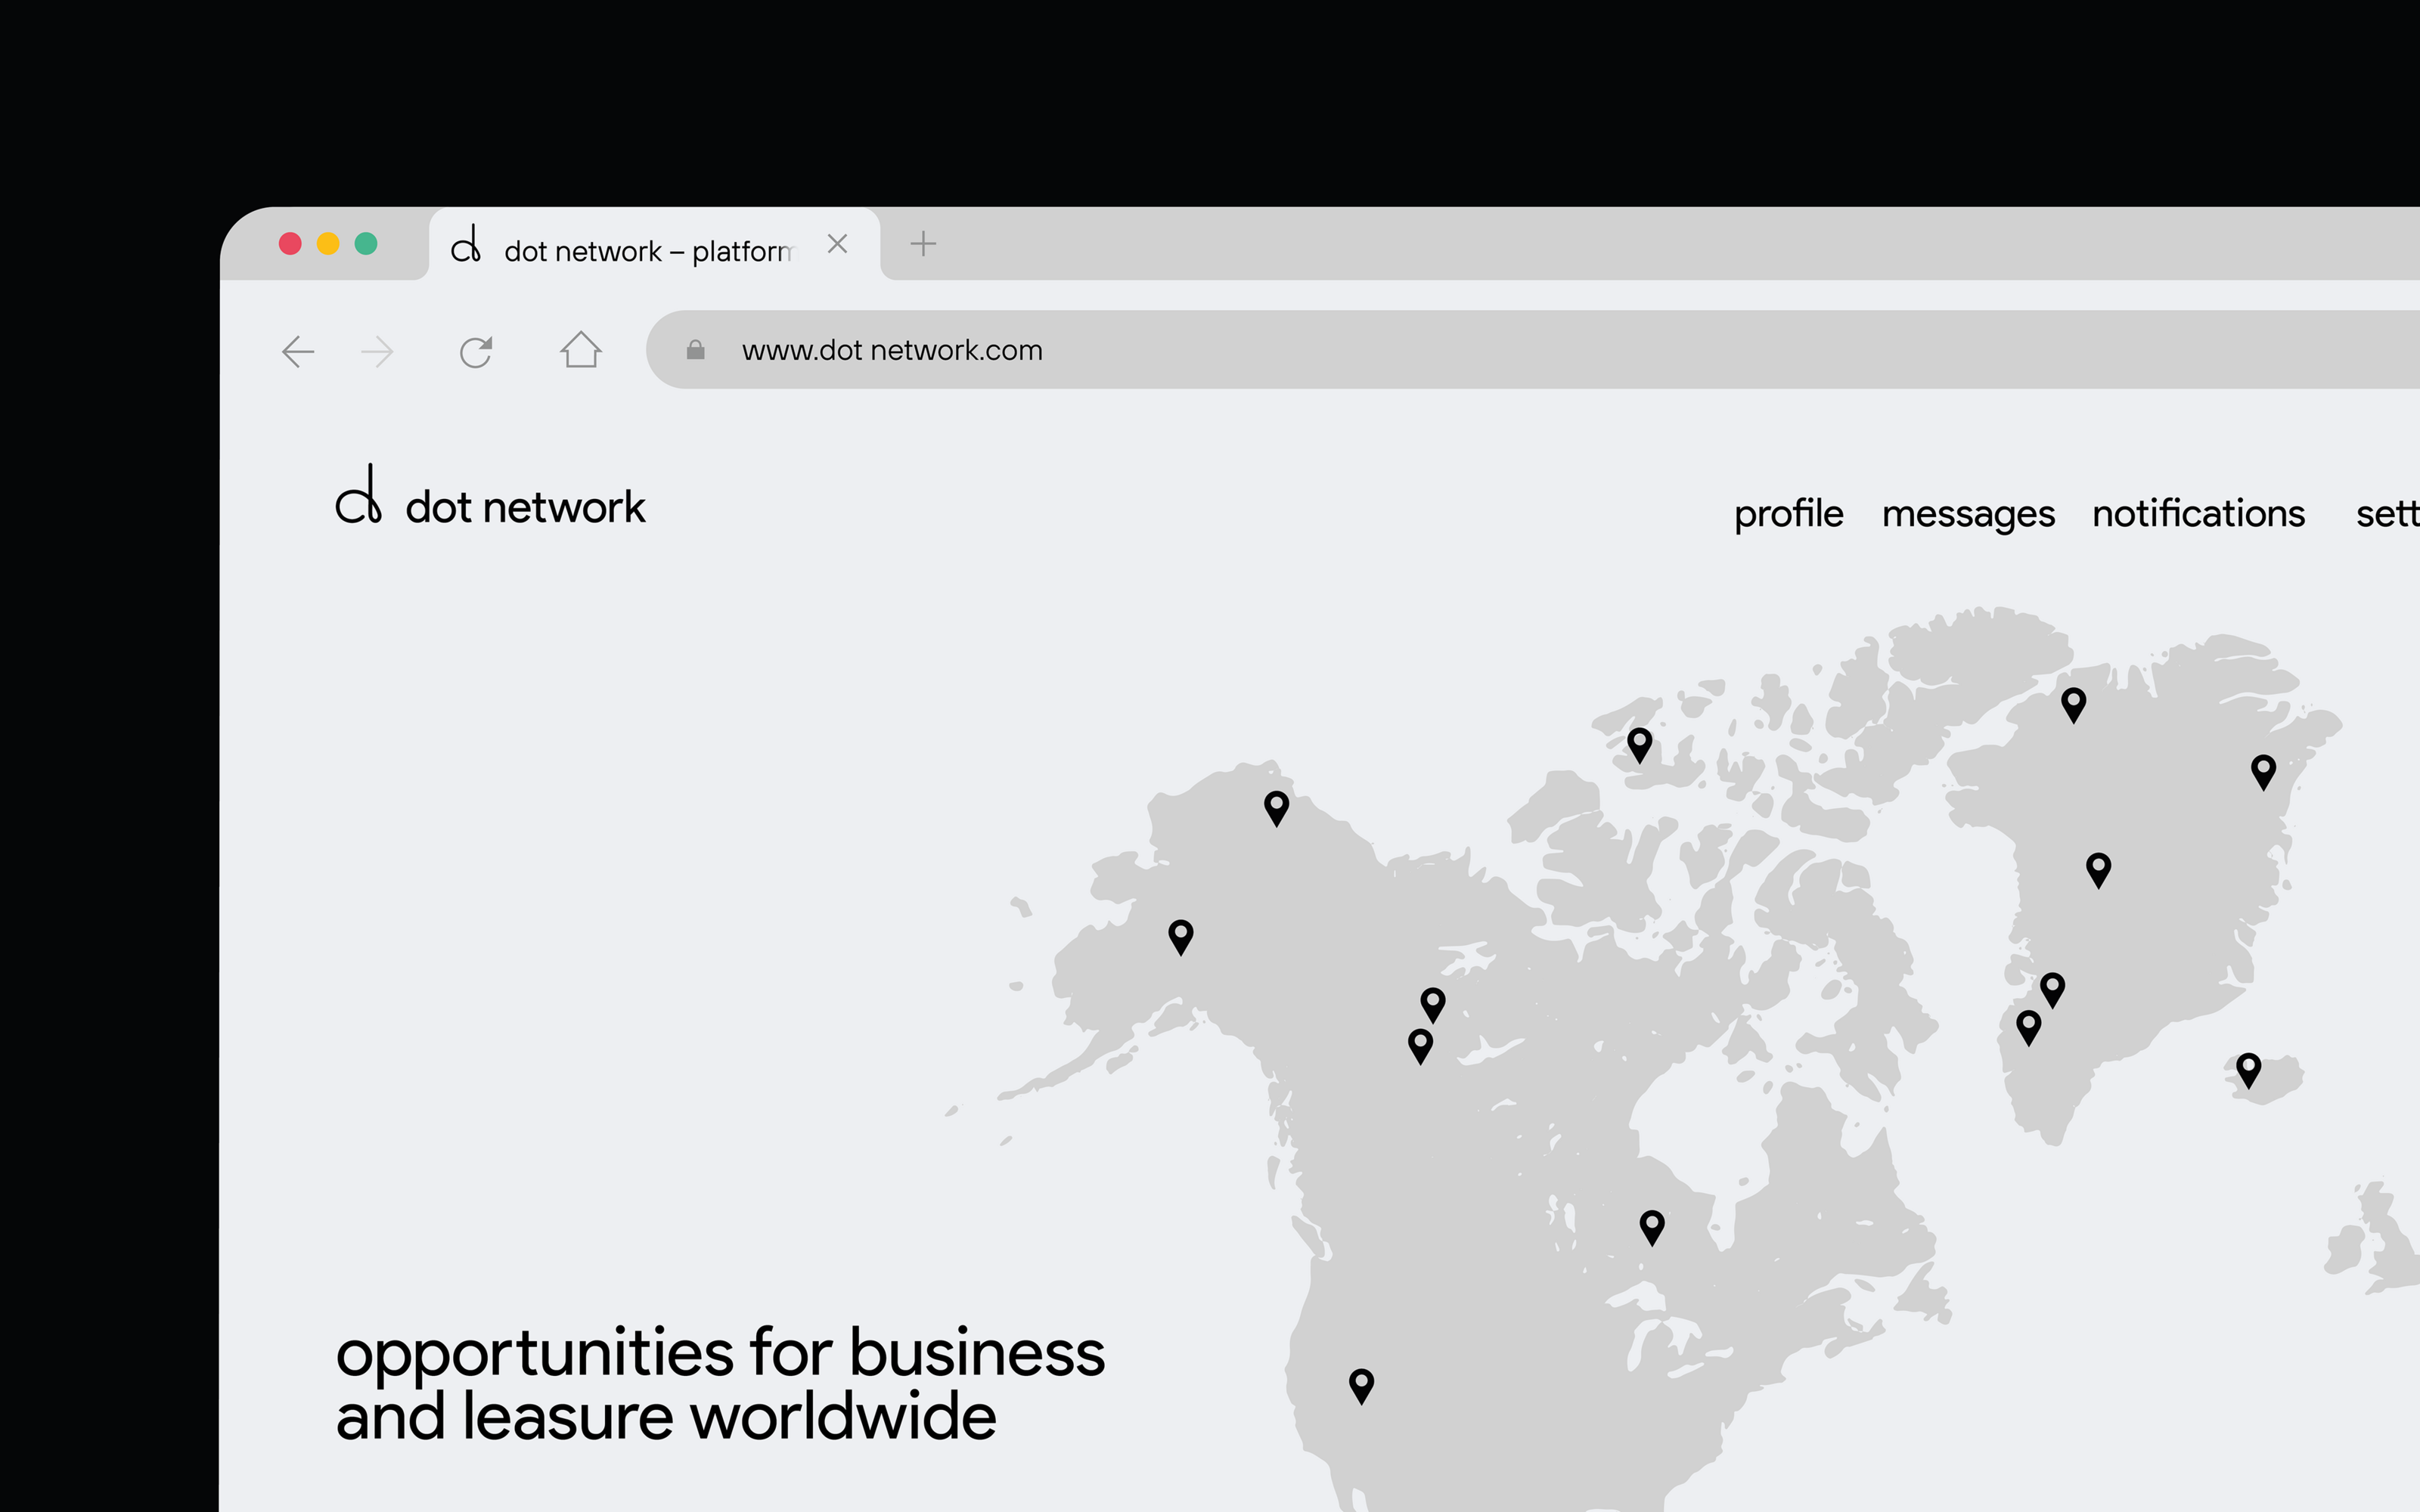
Task: Click the pin near the Great Lakes
Action: pos(1652,1226)
